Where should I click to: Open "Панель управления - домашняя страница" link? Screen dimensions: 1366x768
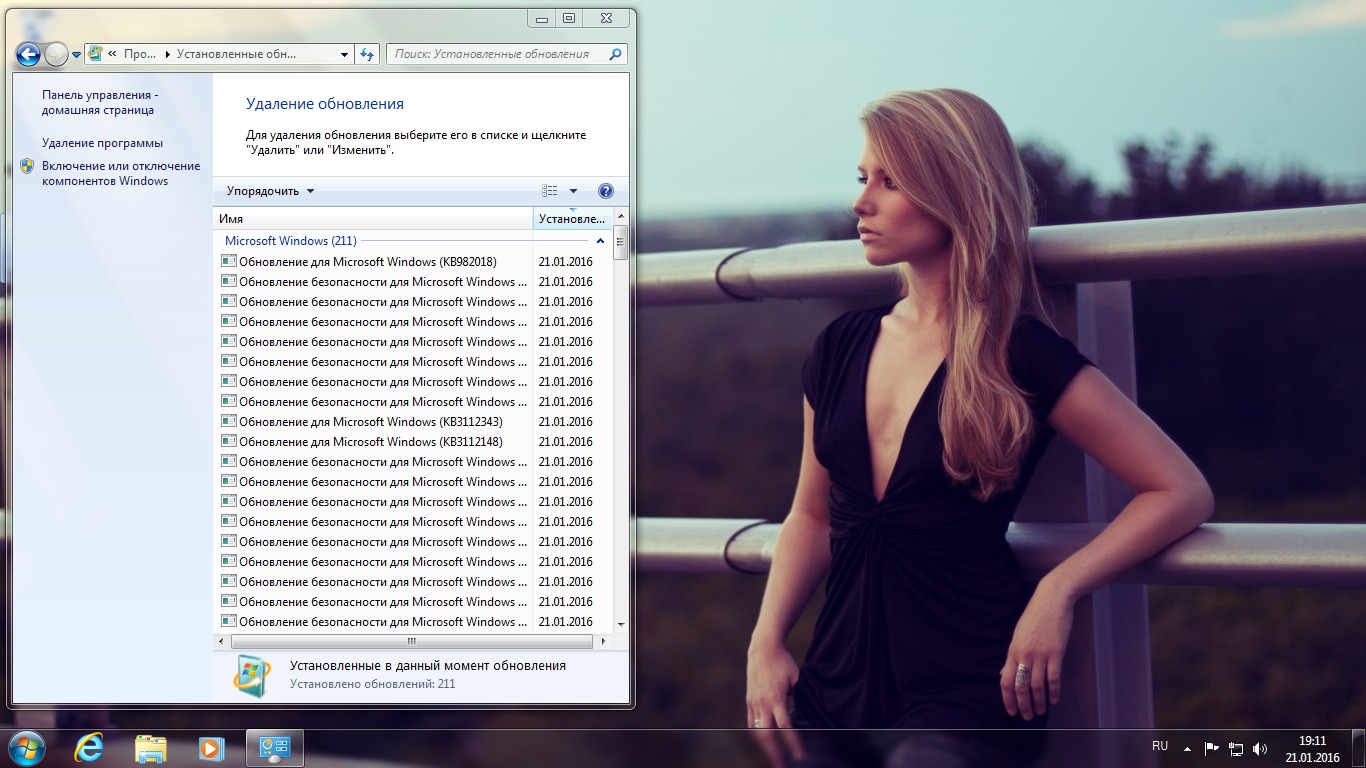pyautogui.click(x=100, y=102)
